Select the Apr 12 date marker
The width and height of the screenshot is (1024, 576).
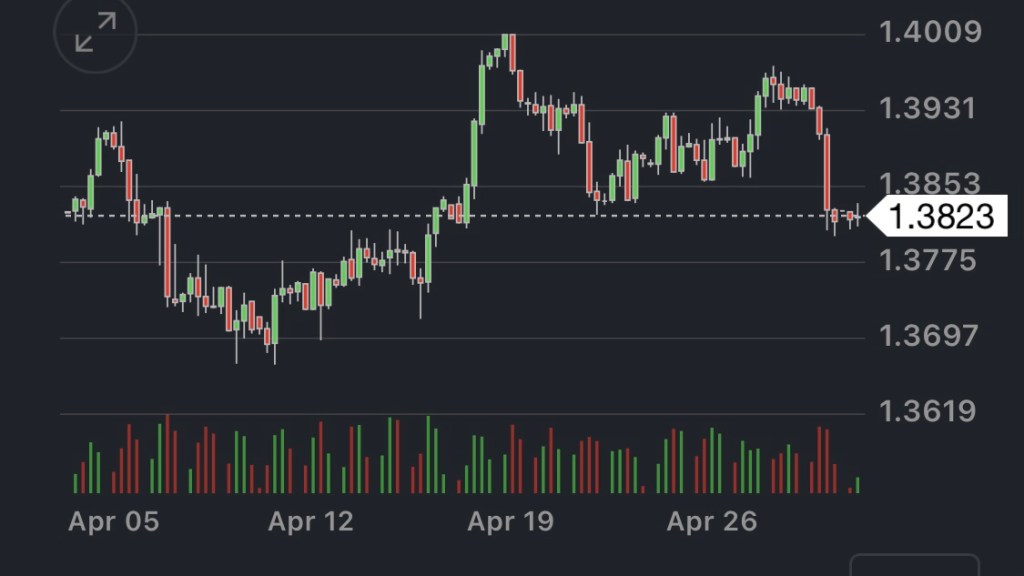click(311, 521)
